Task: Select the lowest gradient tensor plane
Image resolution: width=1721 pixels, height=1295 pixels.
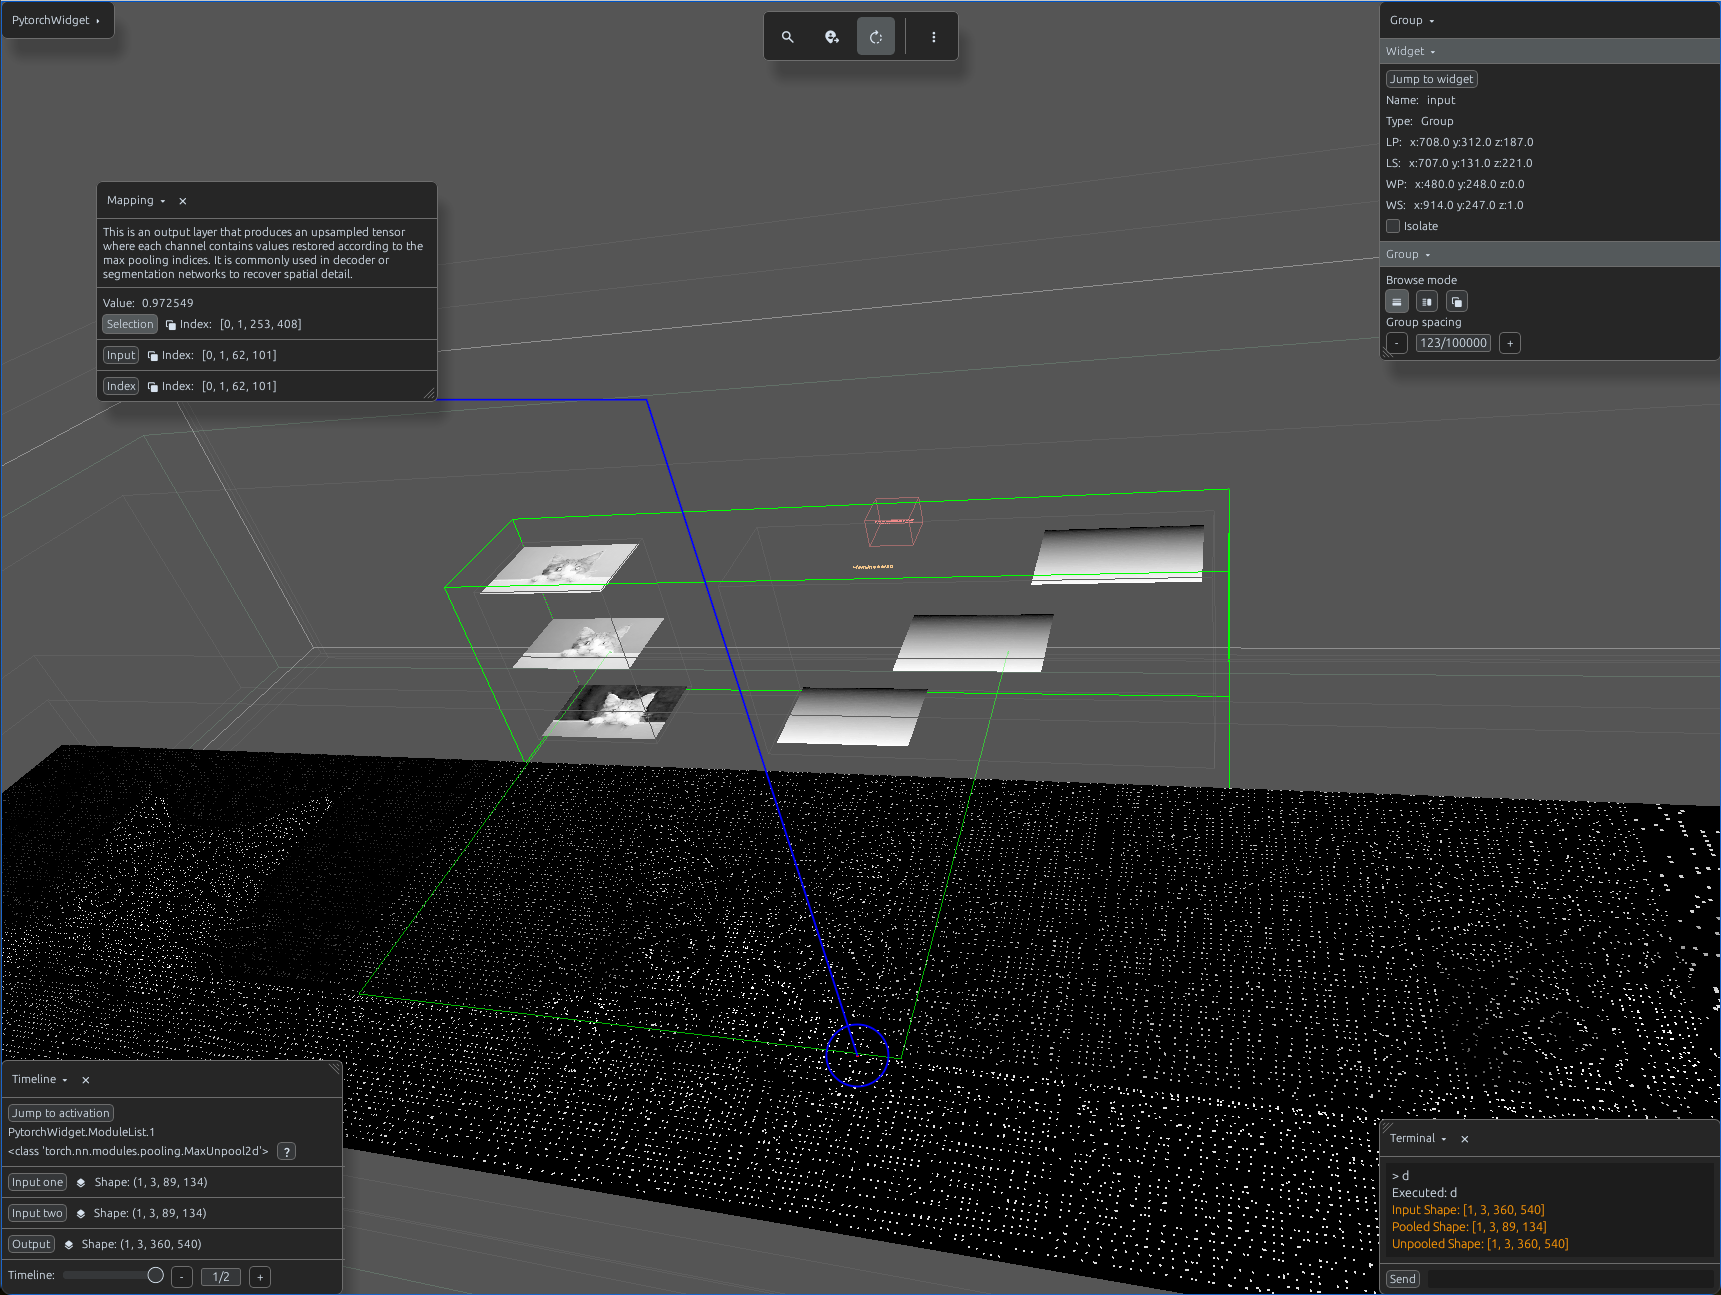Action: tap(853, 716)
